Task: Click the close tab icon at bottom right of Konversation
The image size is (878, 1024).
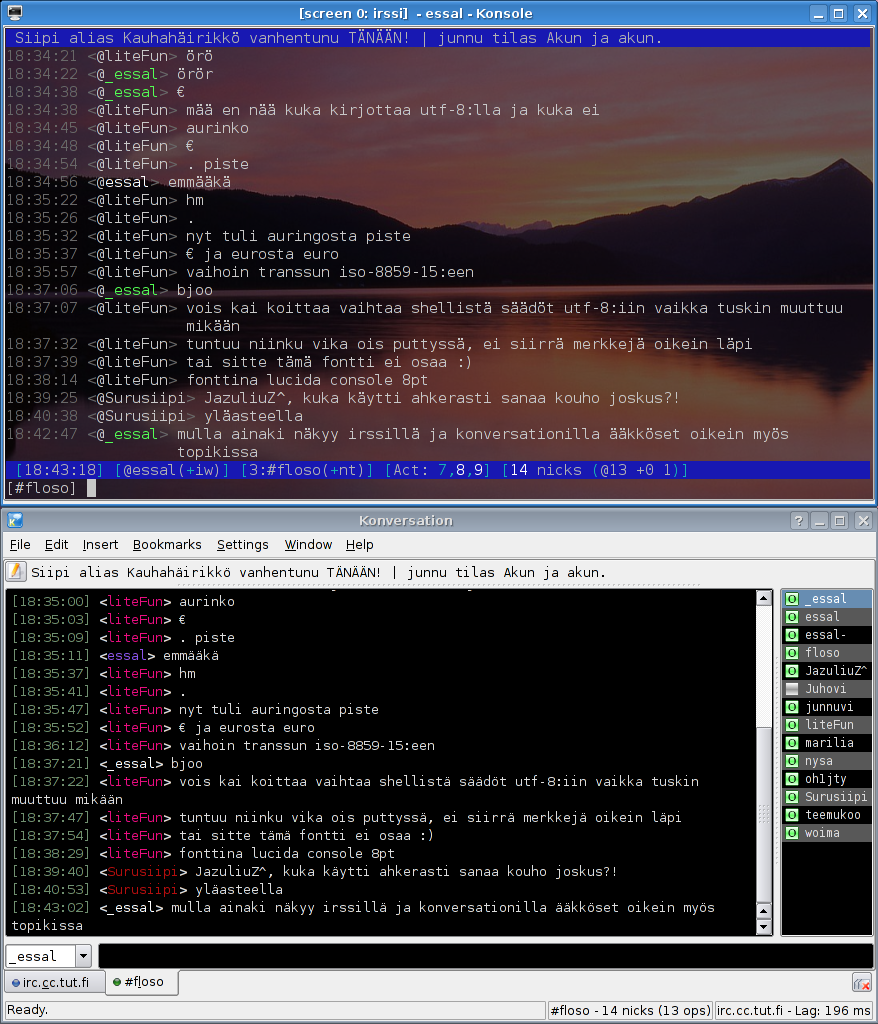Action: tap(862, 982)
